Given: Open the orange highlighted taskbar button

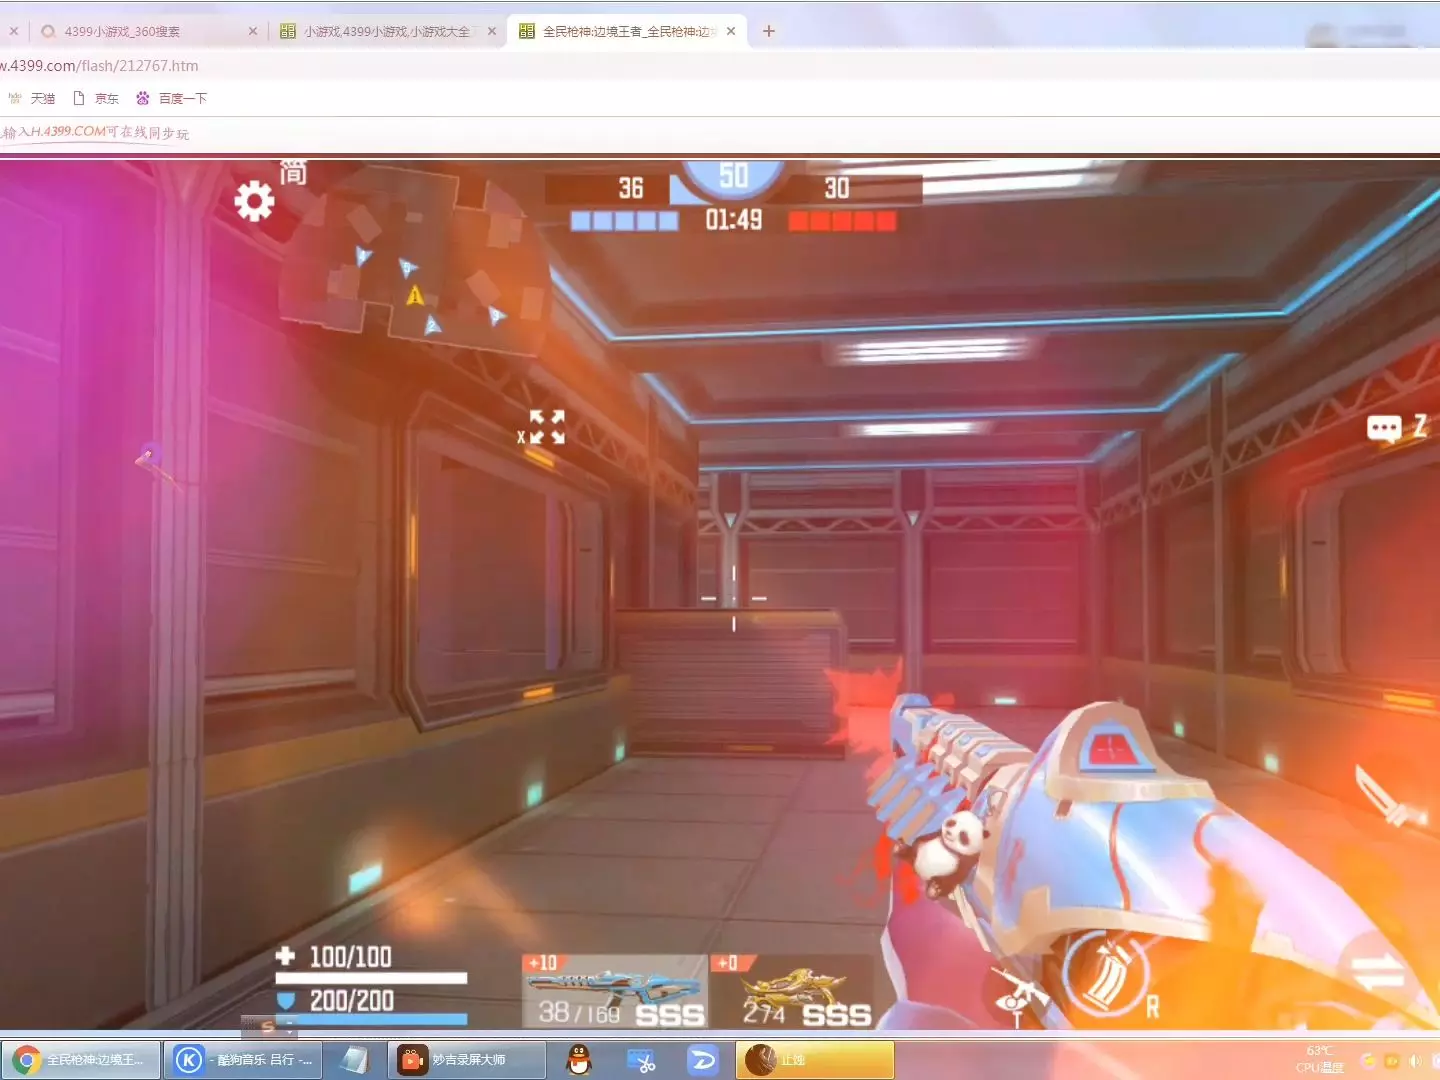Looking at the screenshot, I should coord(815,1060).
